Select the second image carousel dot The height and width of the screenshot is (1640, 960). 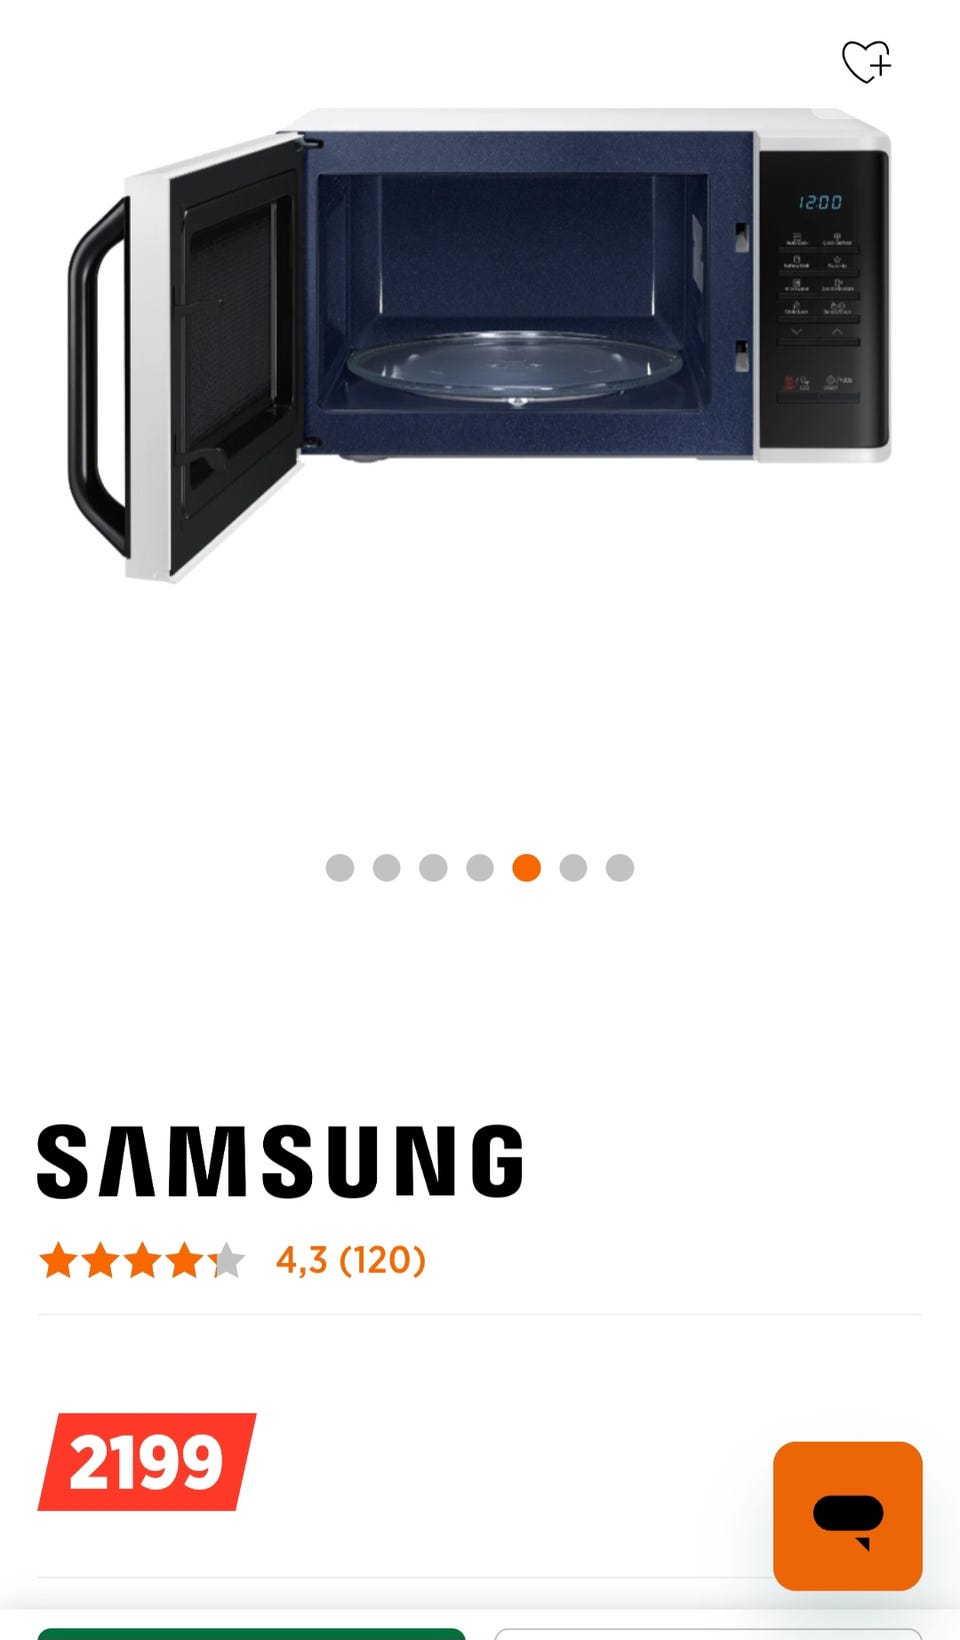(x=387, y=867)
